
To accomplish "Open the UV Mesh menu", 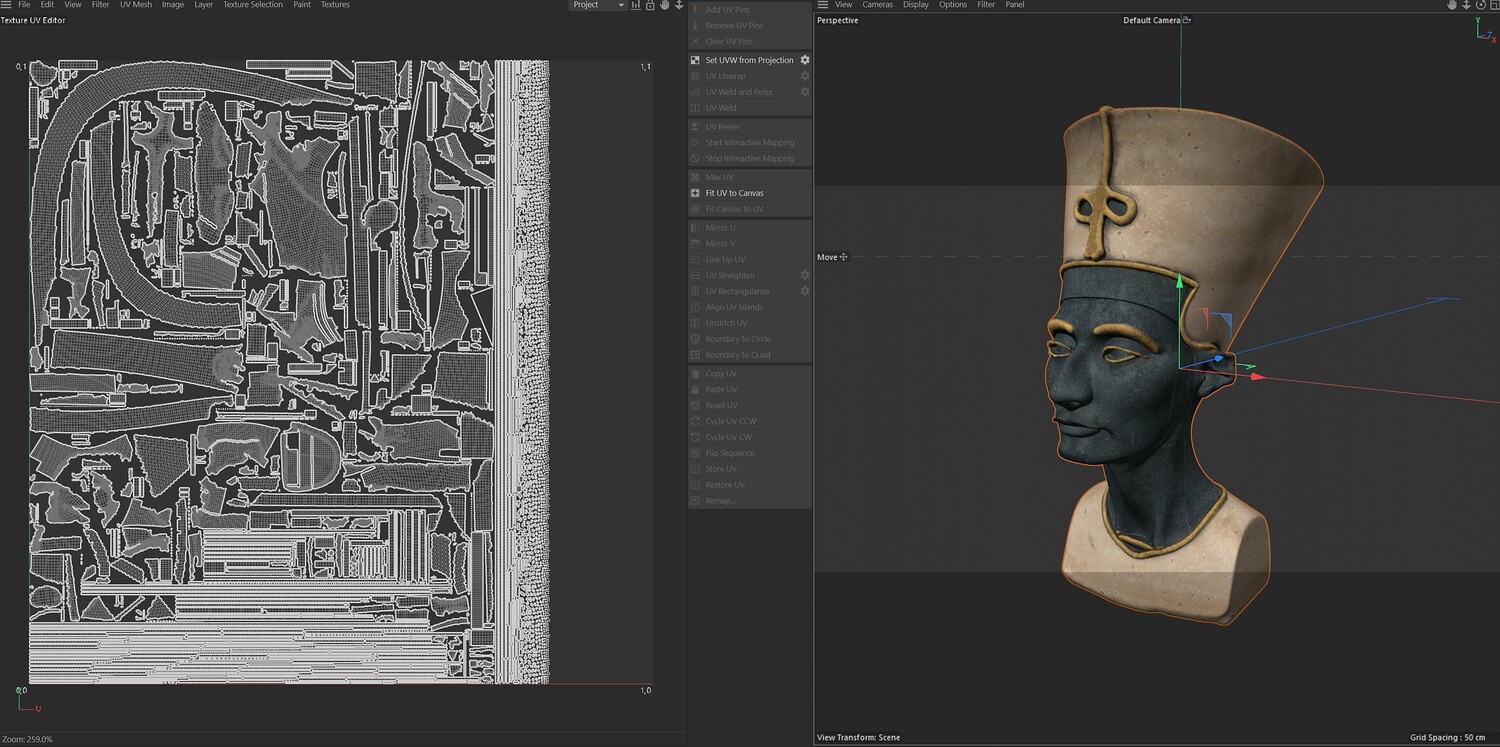I will click(x=136, y=5).
